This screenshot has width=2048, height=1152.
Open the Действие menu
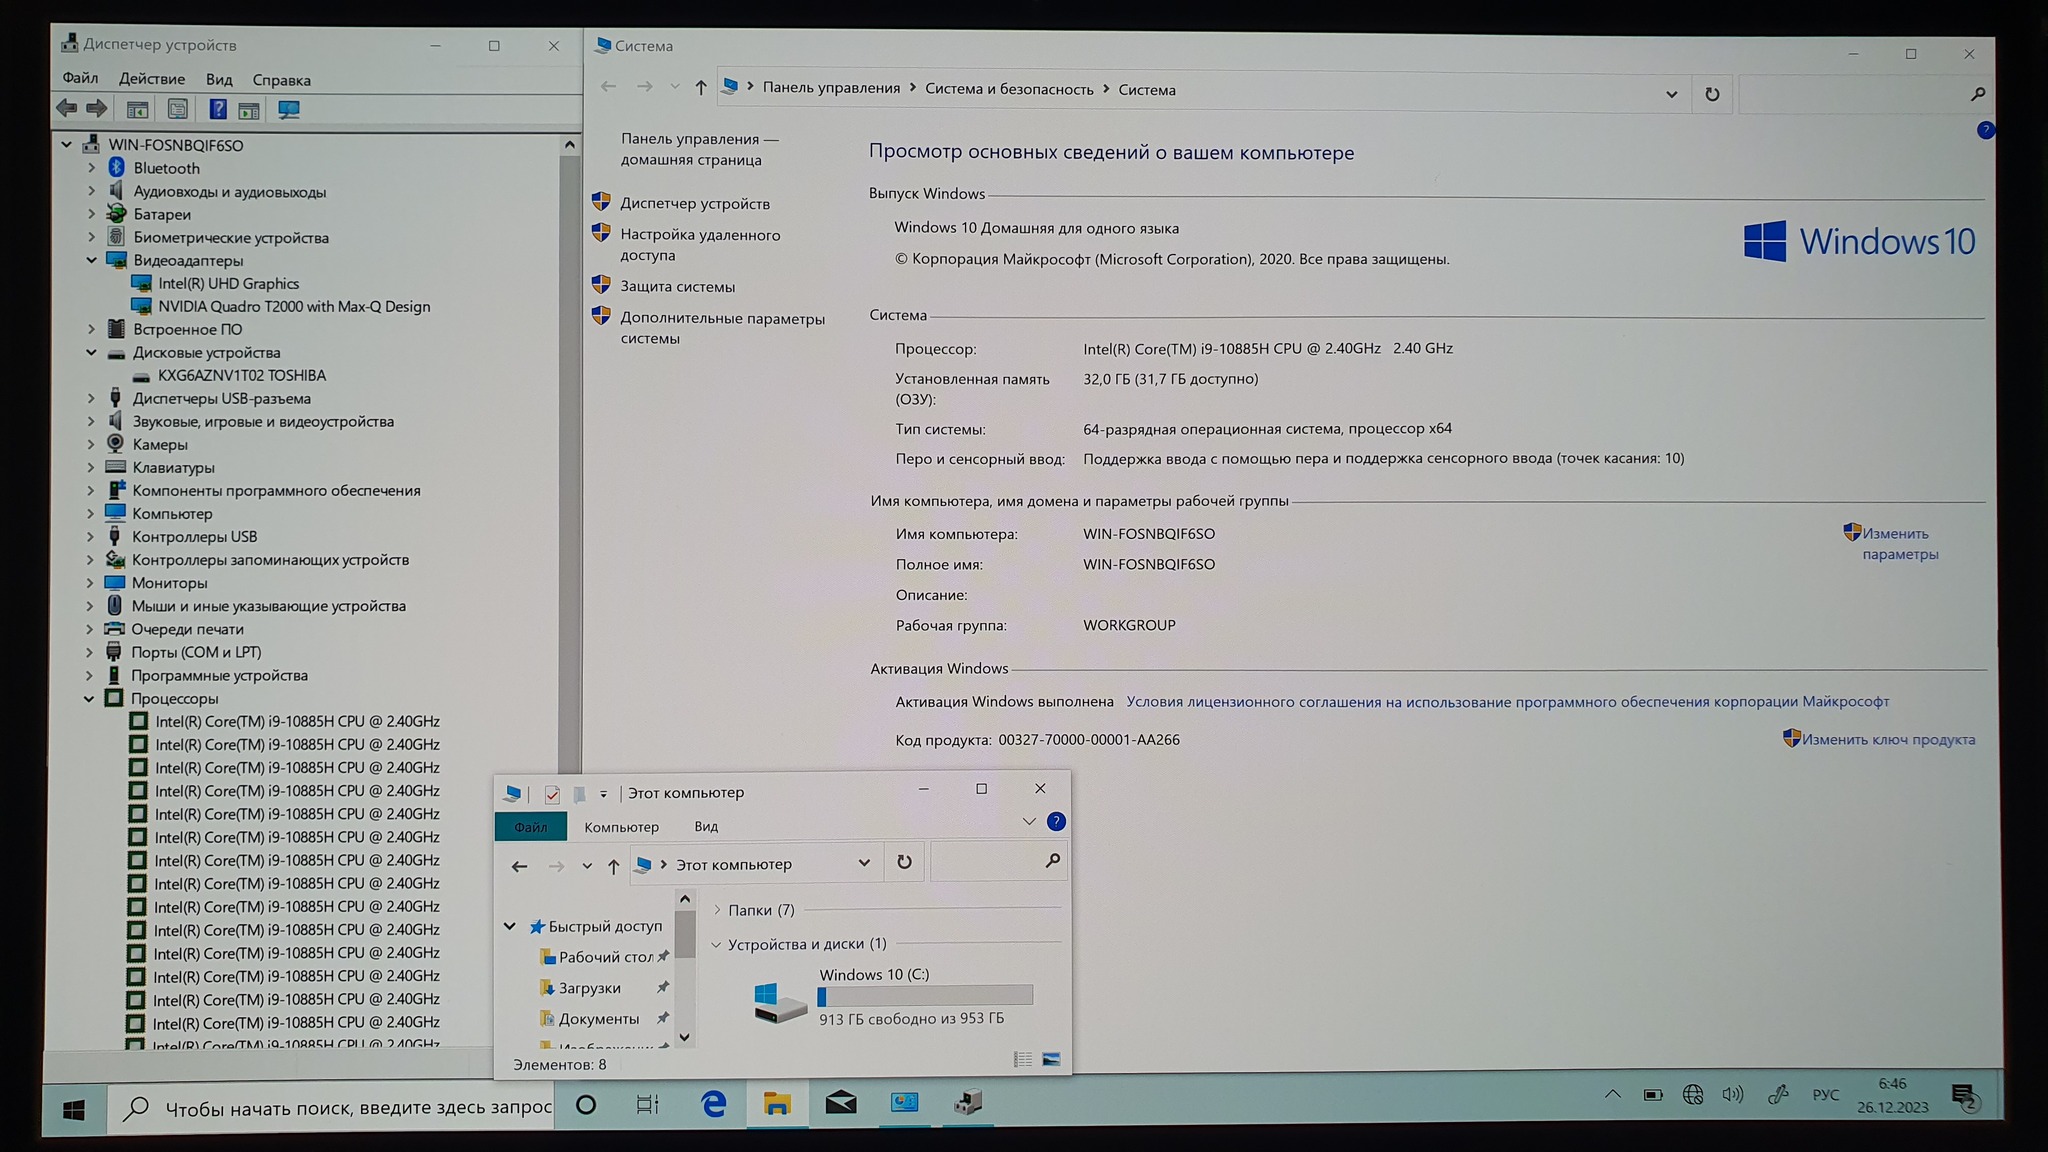(151, 79)
